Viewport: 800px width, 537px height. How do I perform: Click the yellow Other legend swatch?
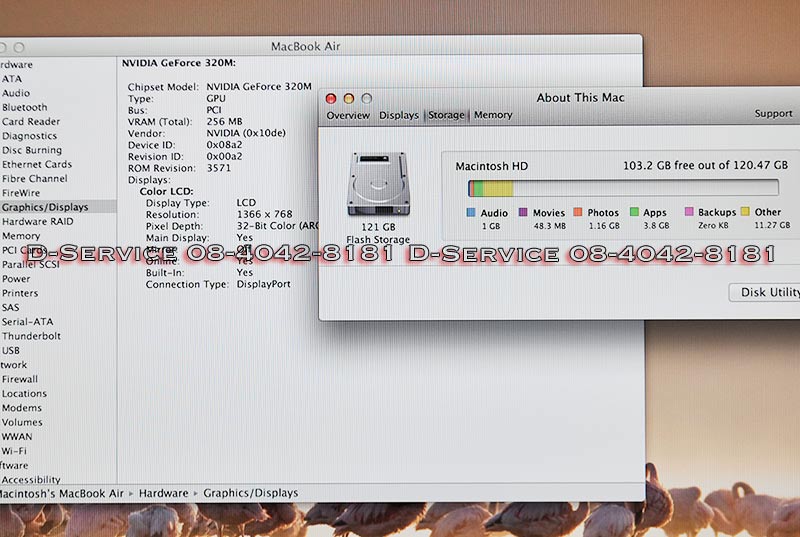745,211
